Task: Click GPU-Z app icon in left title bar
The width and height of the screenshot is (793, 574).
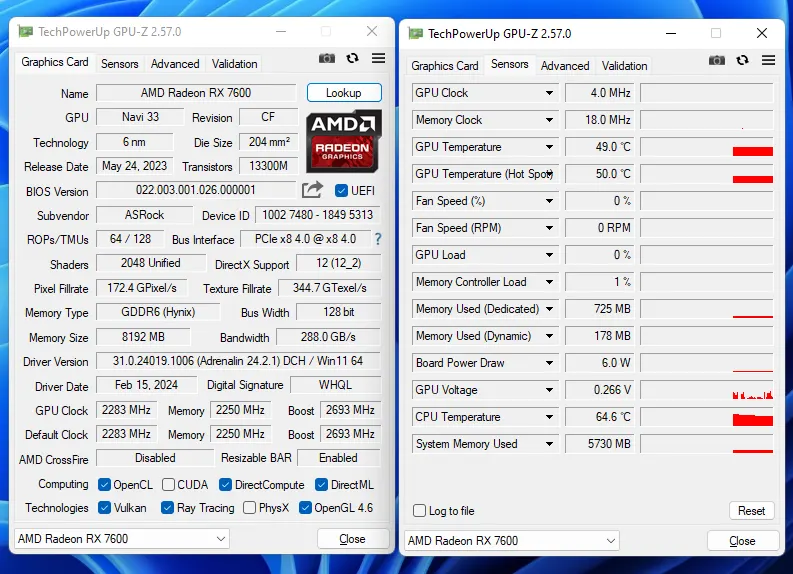Action: [x=25, y=31]
